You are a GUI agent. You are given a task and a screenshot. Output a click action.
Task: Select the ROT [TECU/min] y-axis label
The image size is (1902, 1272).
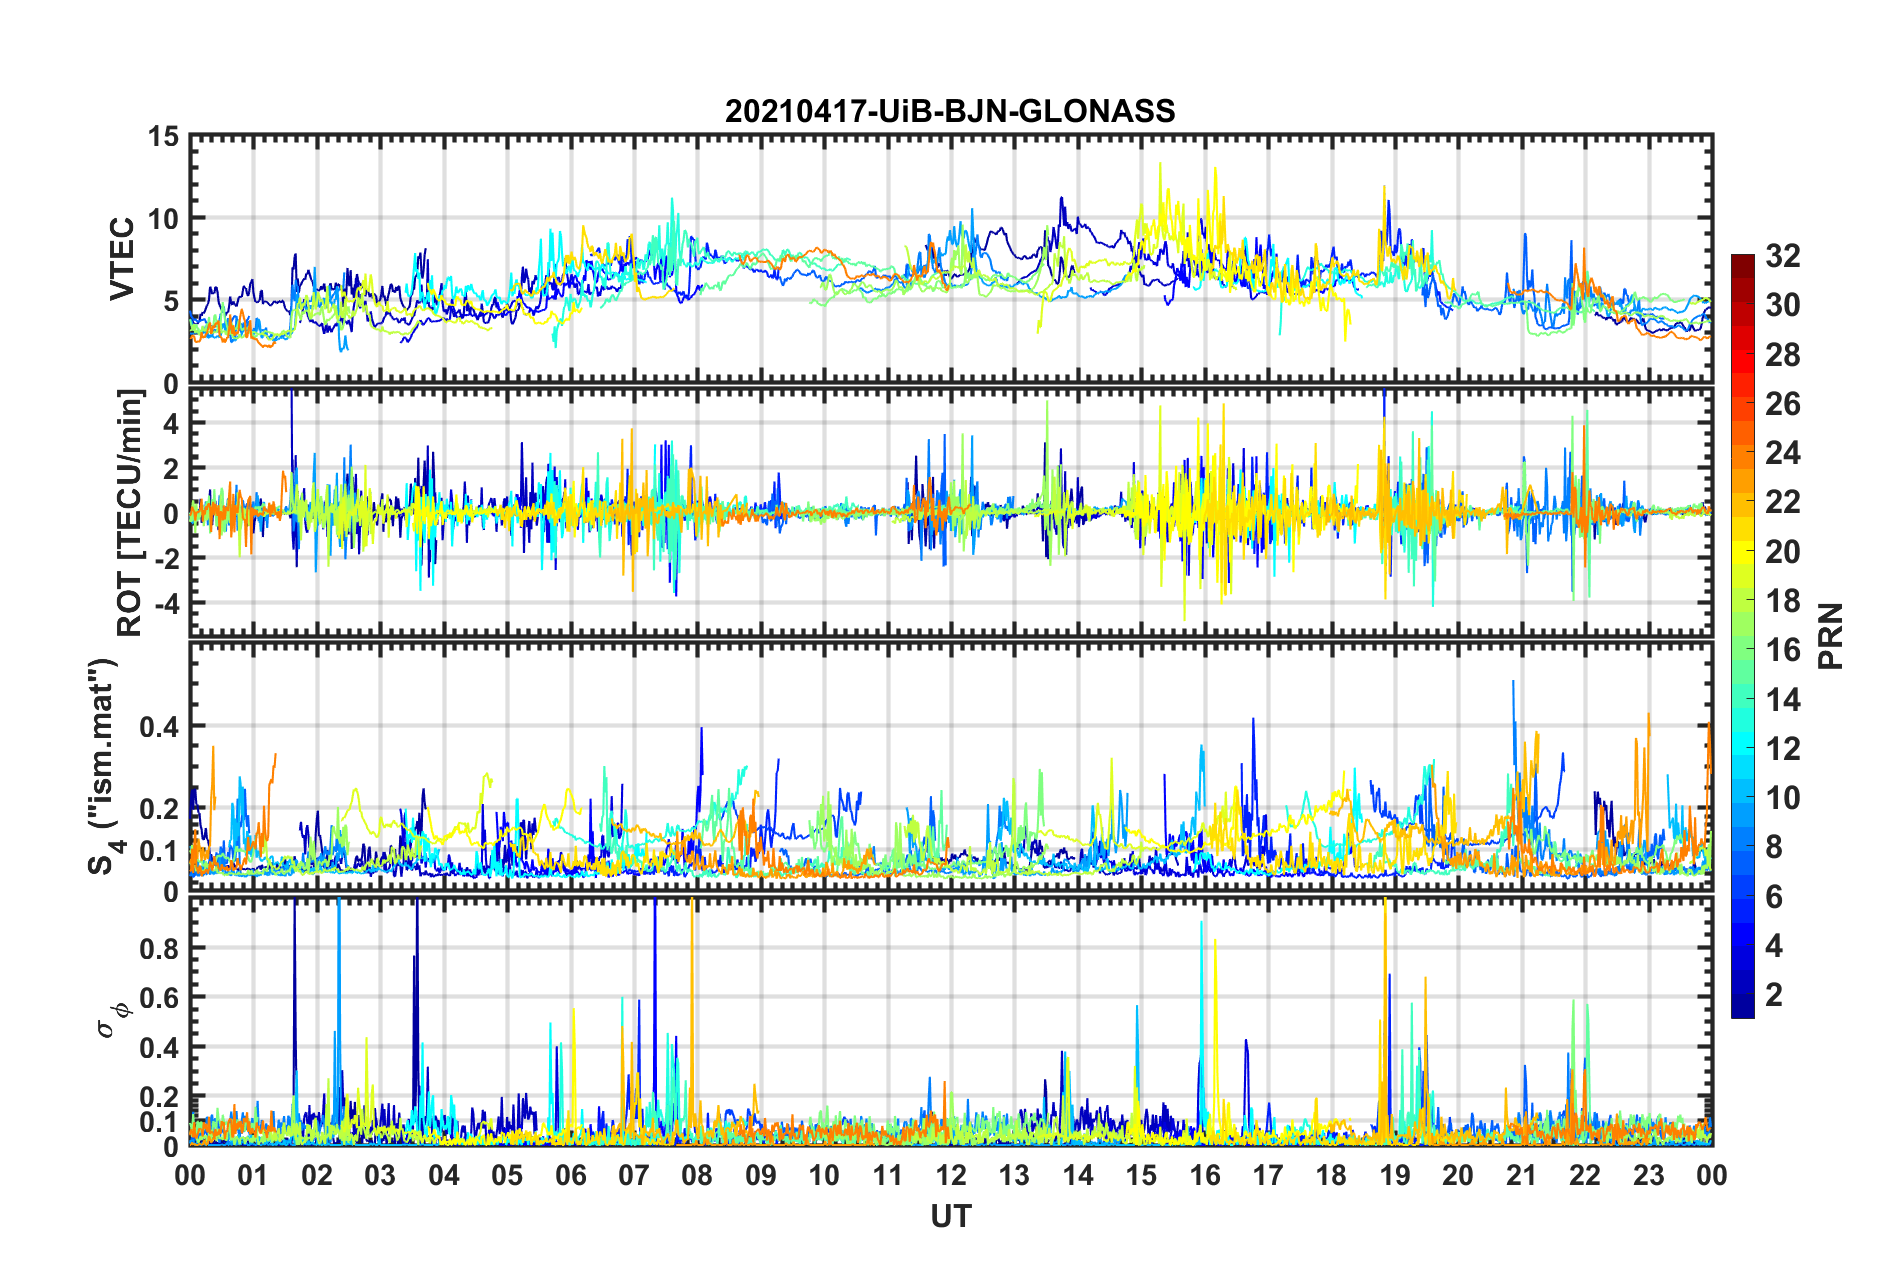[x=130, y=513]
